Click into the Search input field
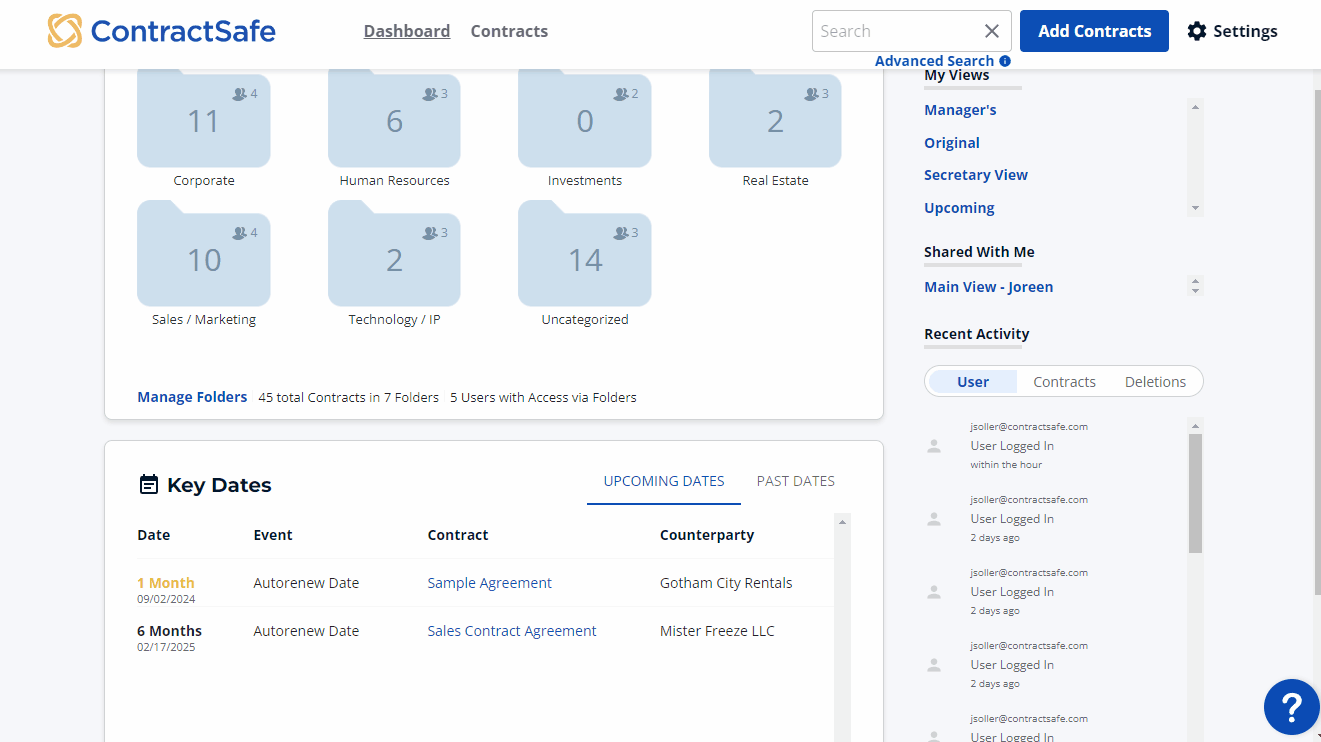This screenshot has width=1321, height=742. (x=893, y=31)
